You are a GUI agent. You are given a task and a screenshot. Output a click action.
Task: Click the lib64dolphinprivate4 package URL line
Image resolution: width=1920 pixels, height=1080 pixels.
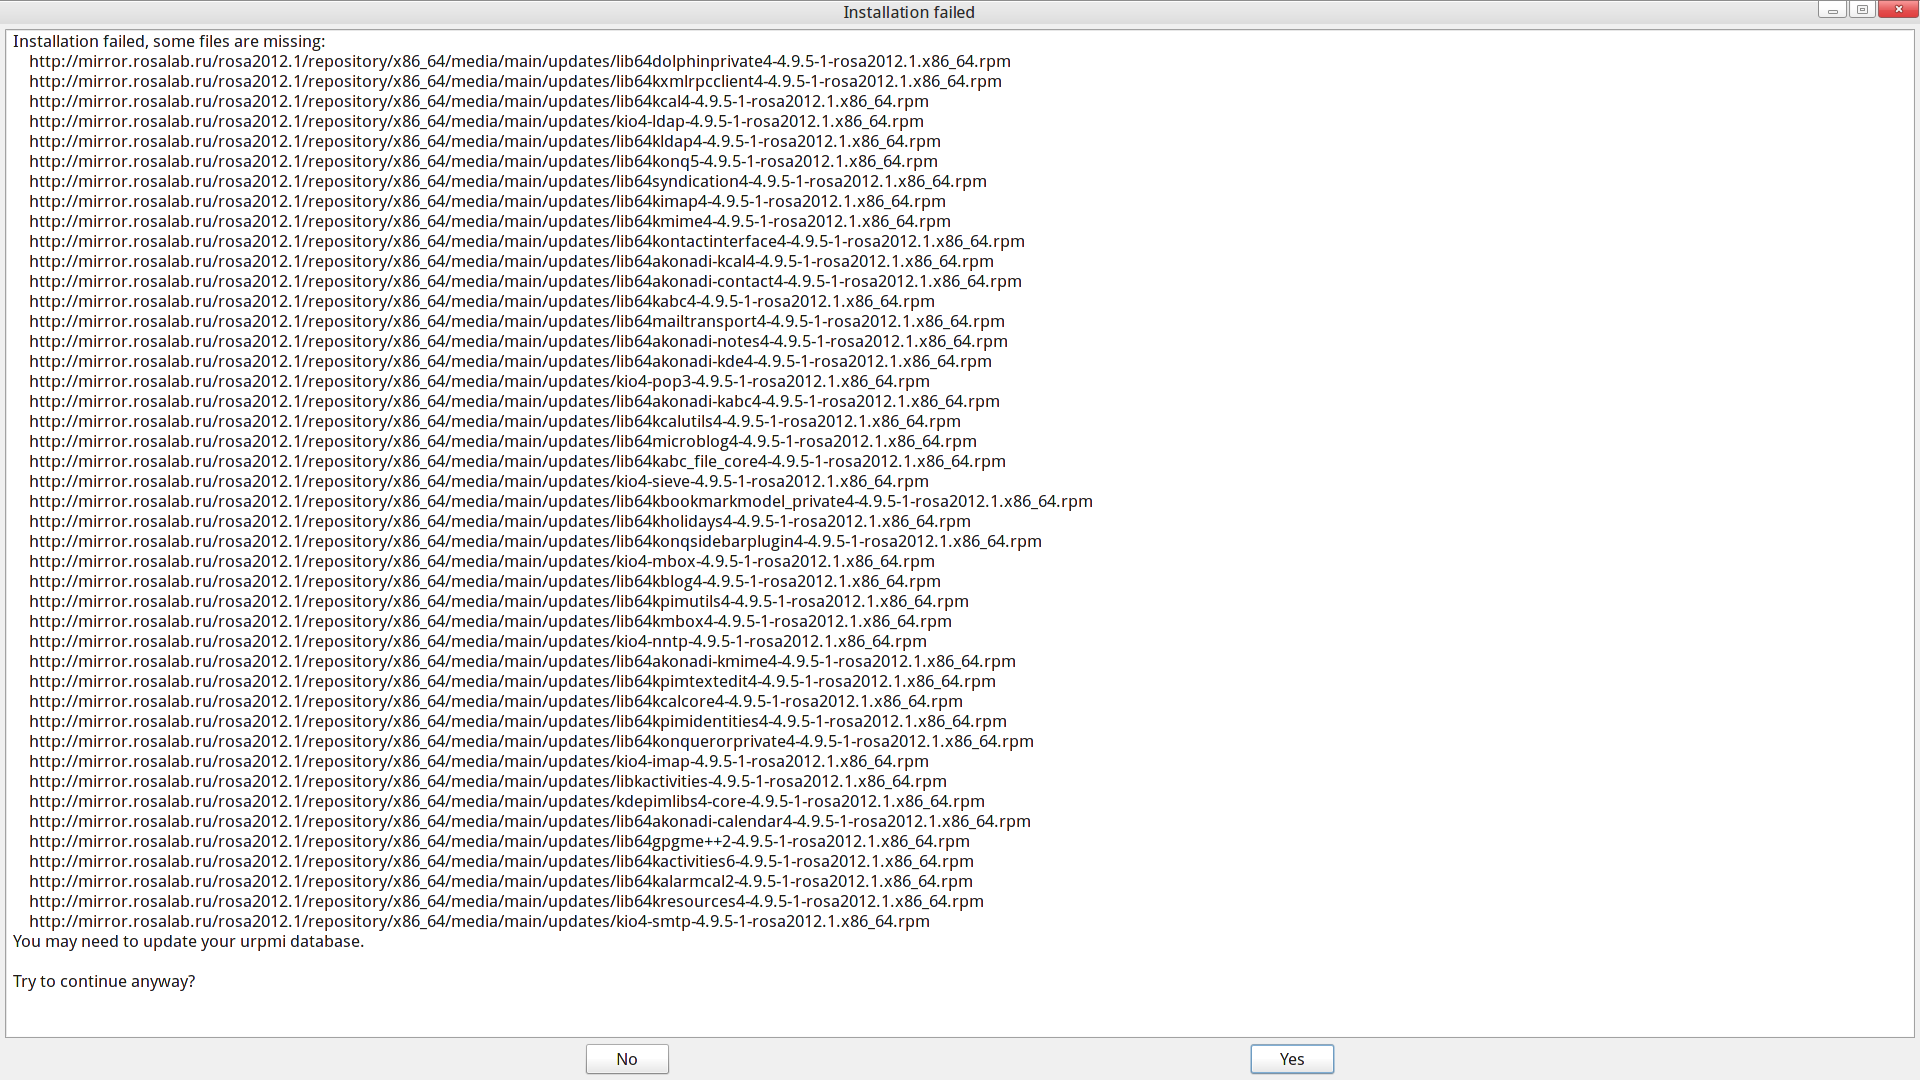[520, 61]
